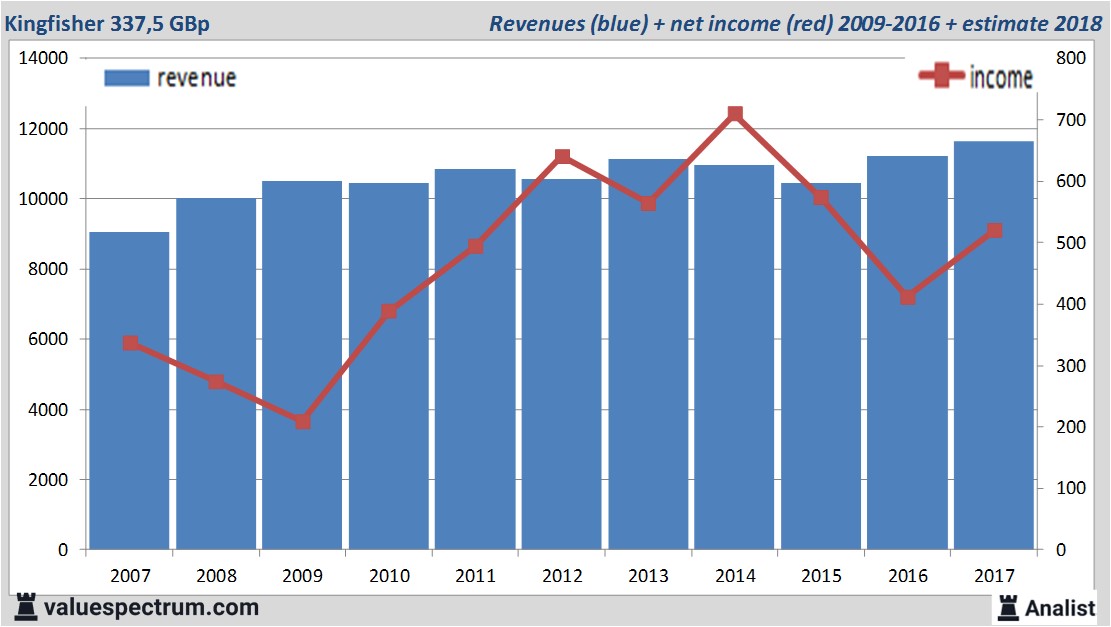This screenshot has width=1111, height=627.
Task: Select the 2011 income data marker
Action: coord(476,246)
